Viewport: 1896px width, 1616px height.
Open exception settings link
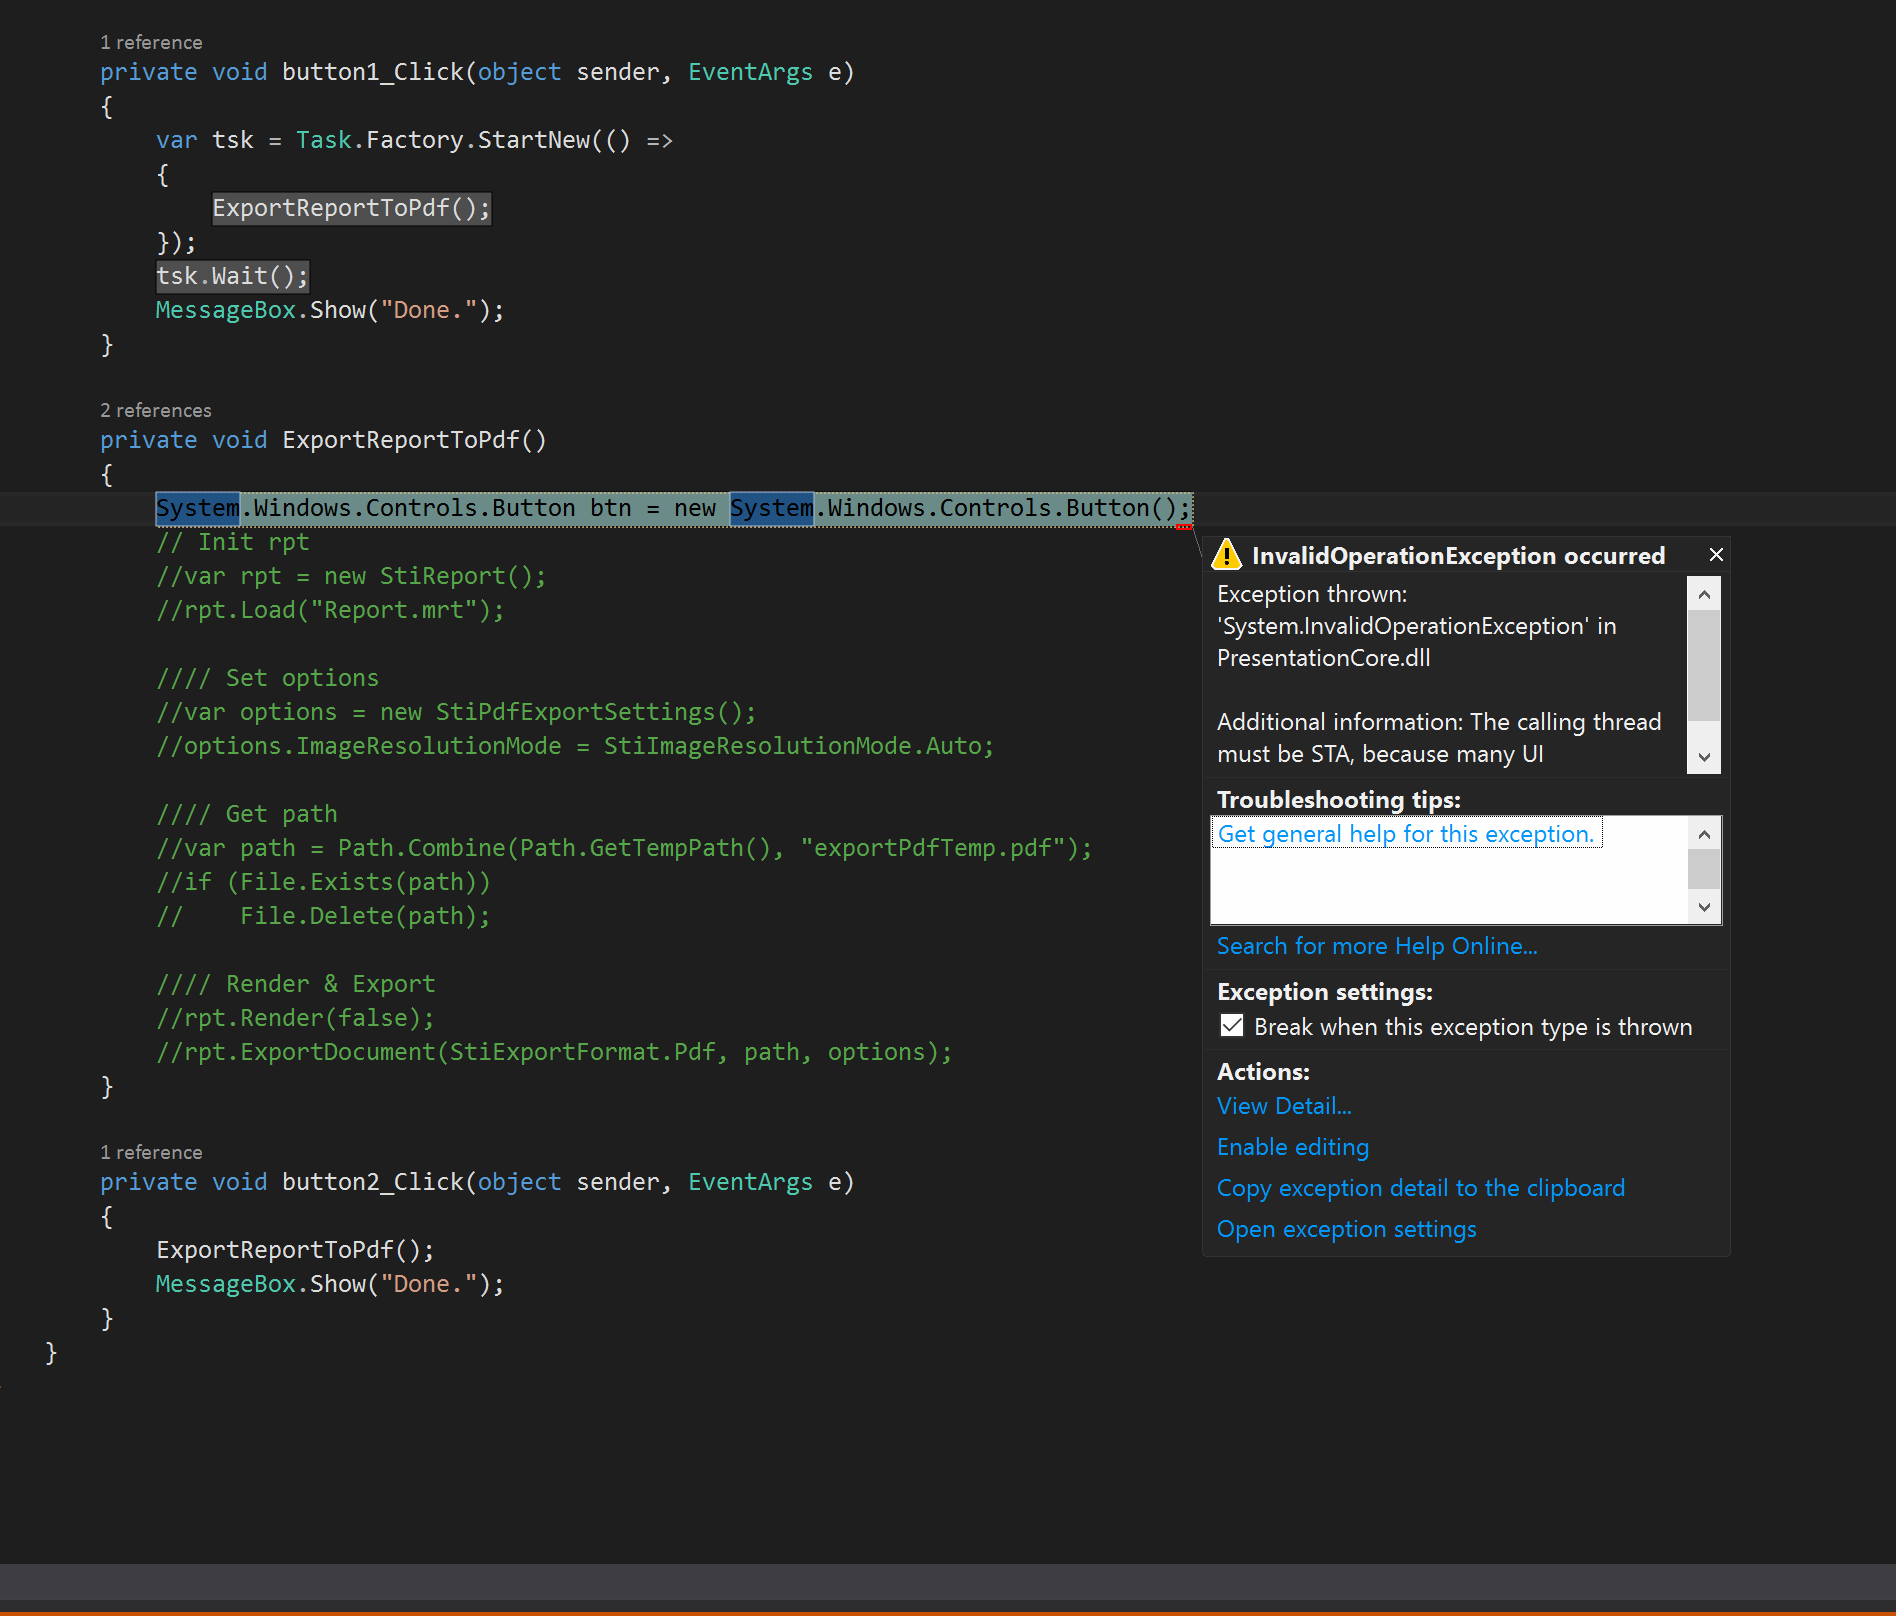(1347, 1229)
